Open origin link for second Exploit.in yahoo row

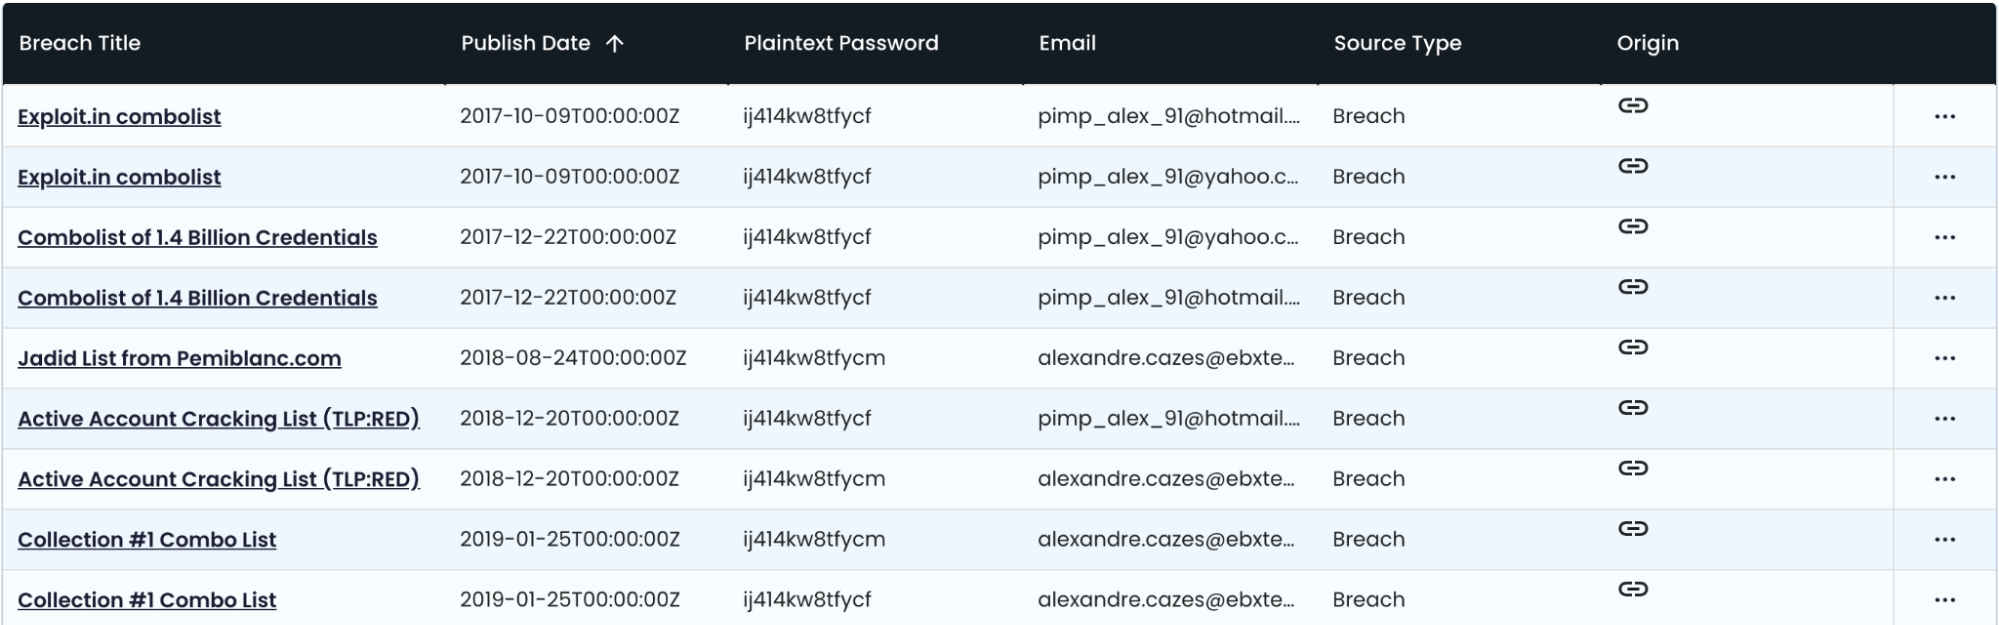tap(1633, 166)
